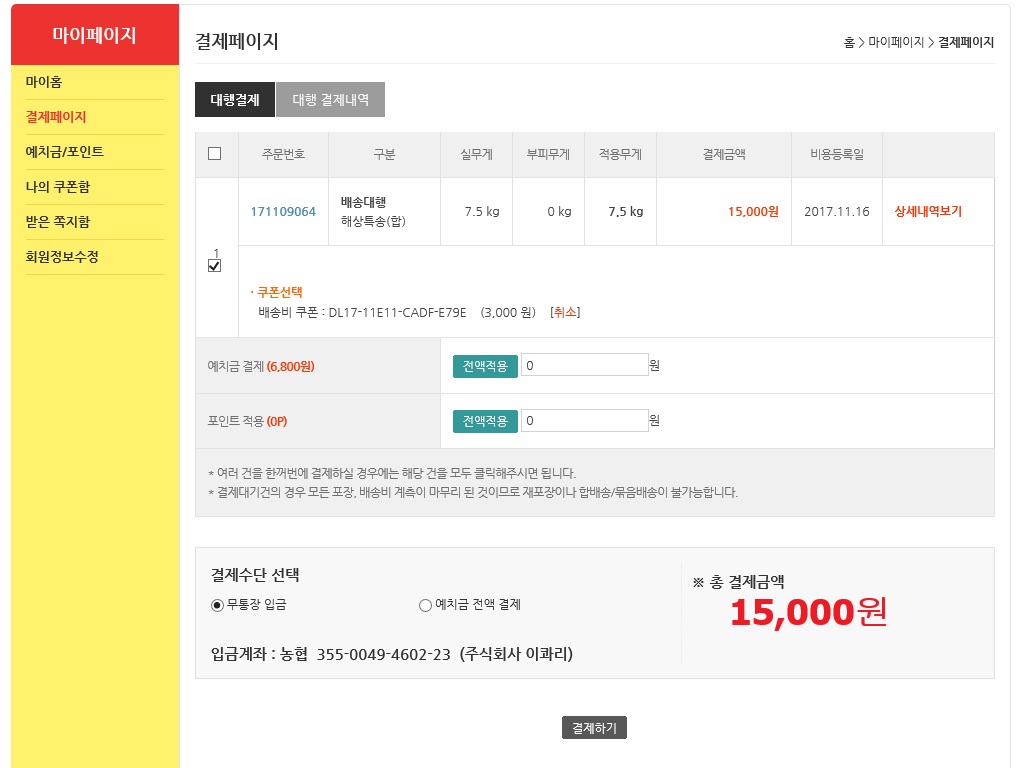Switch to the 대행 결제내역 tab
This screenshot has height=768, width=1020.
pyautogui.click(x=330, y=99)
